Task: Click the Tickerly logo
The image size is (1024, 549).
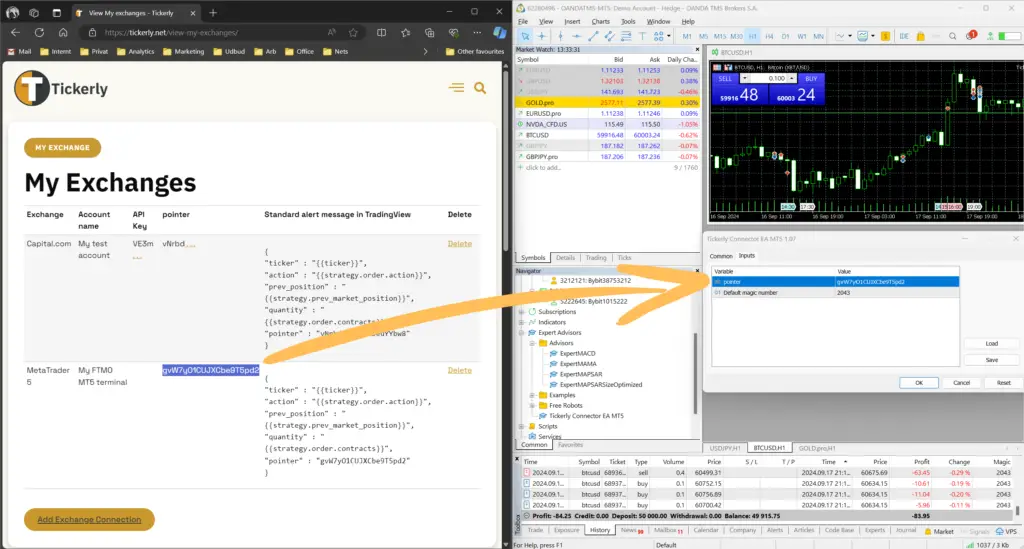Action: [x=61, y=88]
